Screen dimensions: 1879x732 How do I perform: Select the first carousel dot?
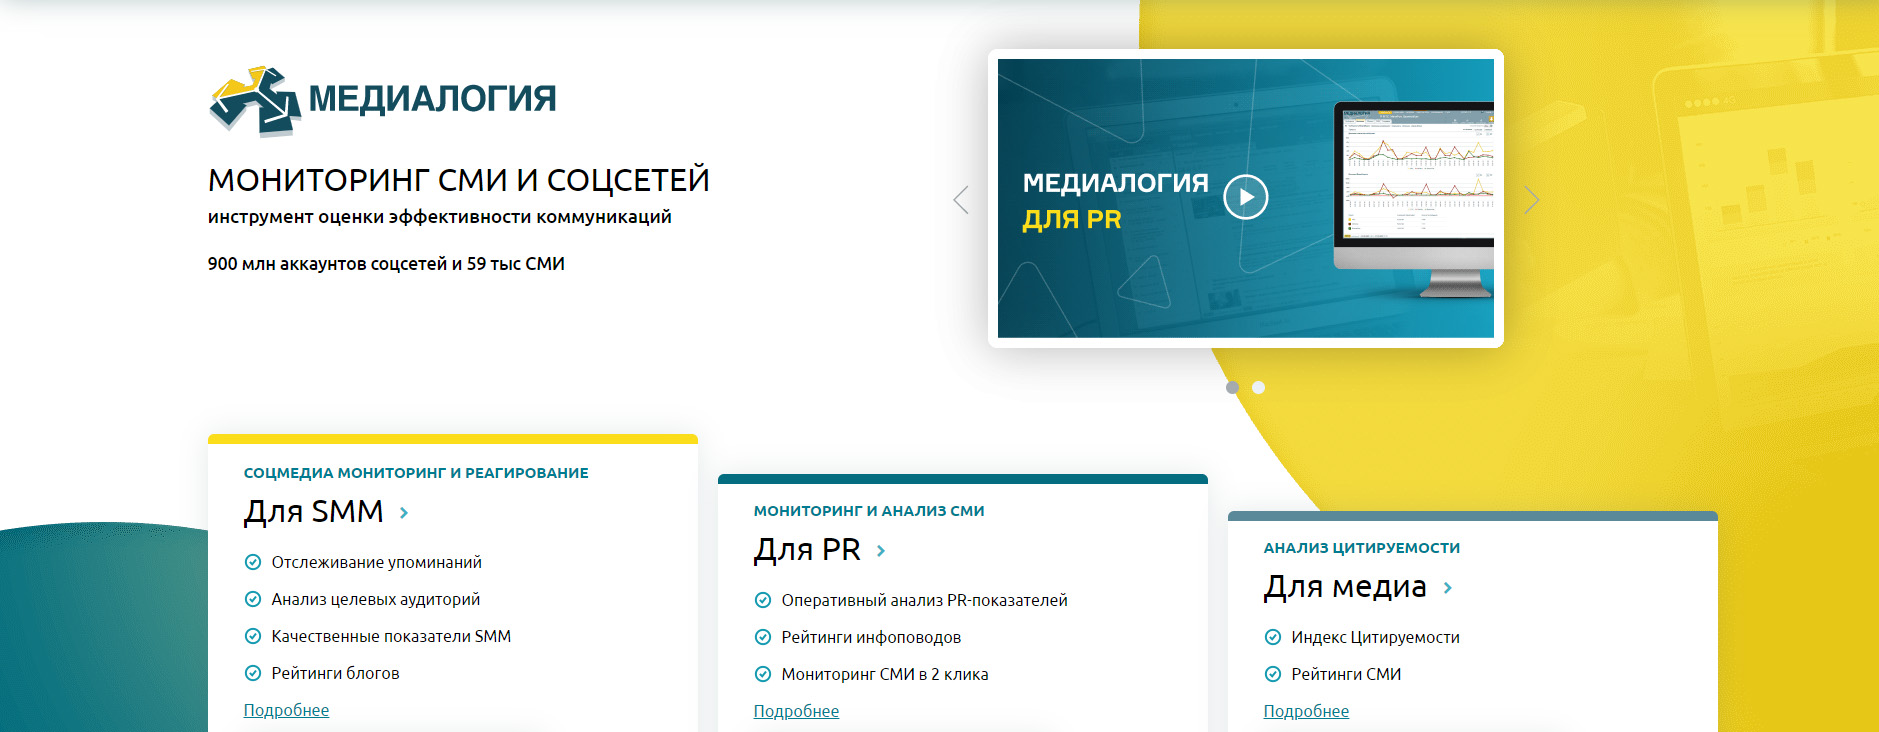[x=1232, y=387]
